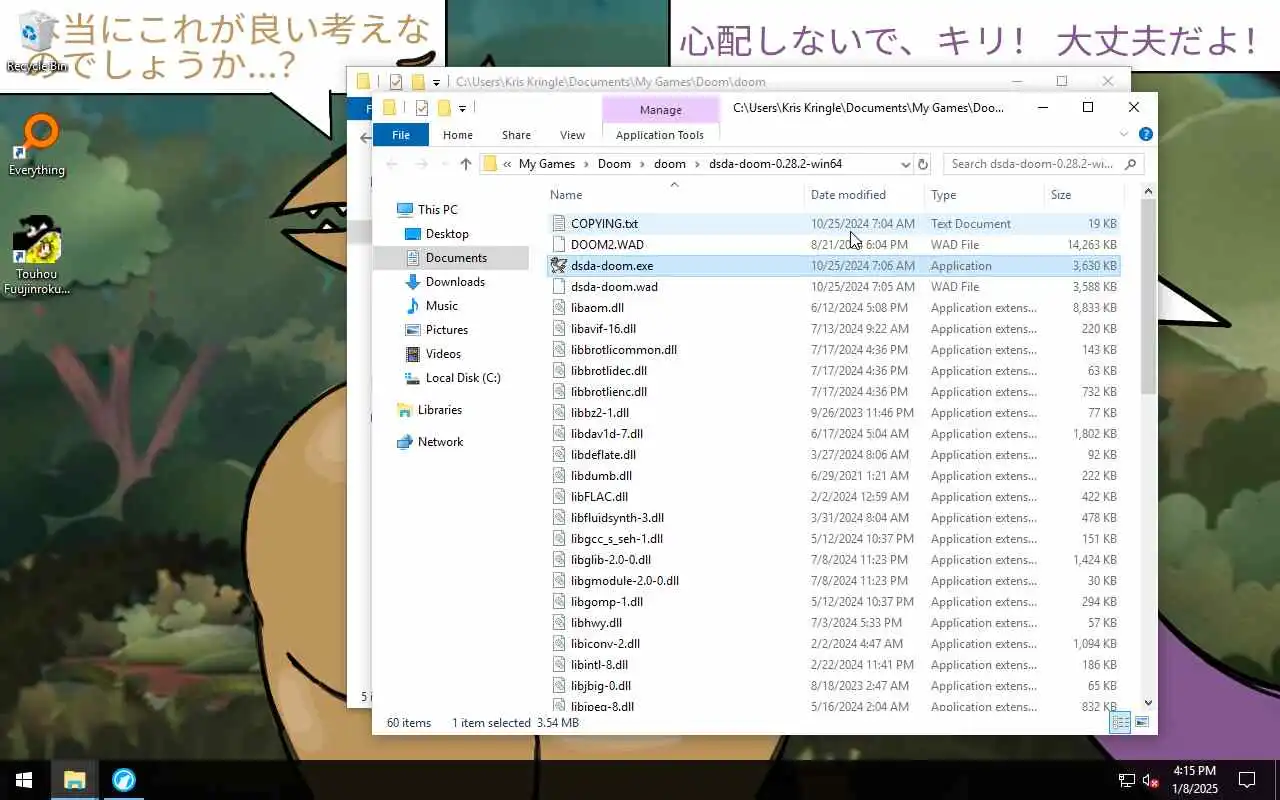Image resolution: width=1280 pixels, height=800 pixels.
Task: Open recent locations dropdown beside navigation arrows
Action: 444,164
